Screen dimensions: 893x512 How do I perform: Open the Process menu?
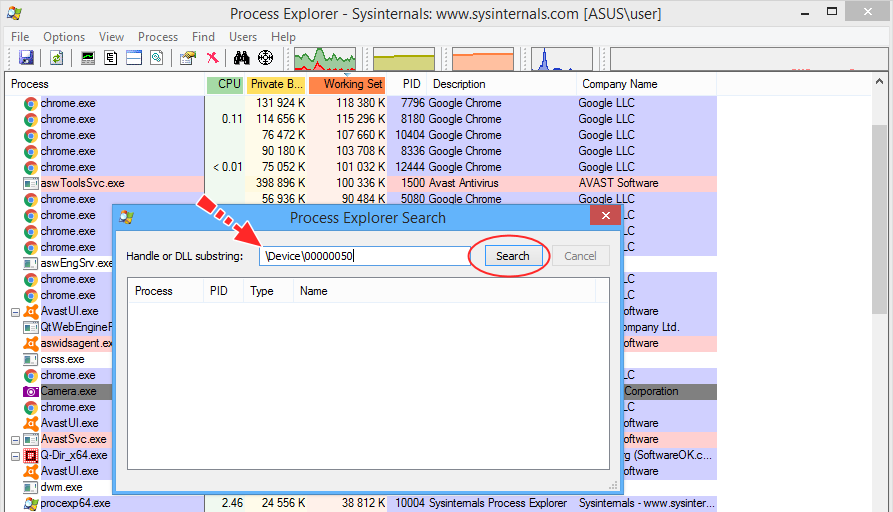(158, 37)
